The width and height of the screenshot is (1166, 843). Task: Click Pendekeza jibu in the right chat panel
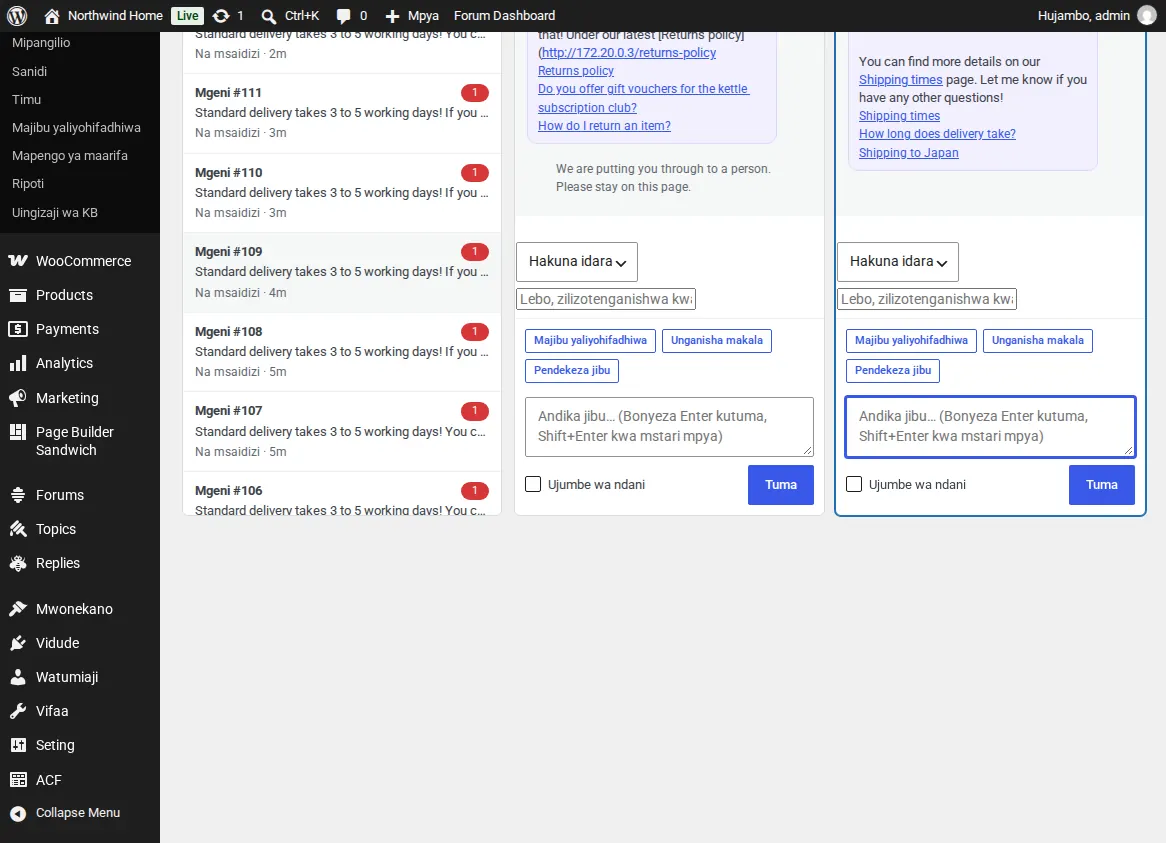click(x=893, y=370)
